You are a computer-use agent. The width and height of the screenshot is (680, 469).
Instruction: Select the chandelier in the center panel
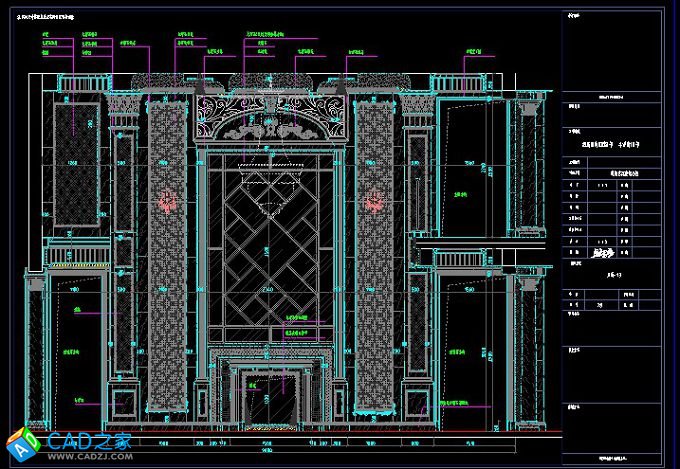click(x=272, y=186)
